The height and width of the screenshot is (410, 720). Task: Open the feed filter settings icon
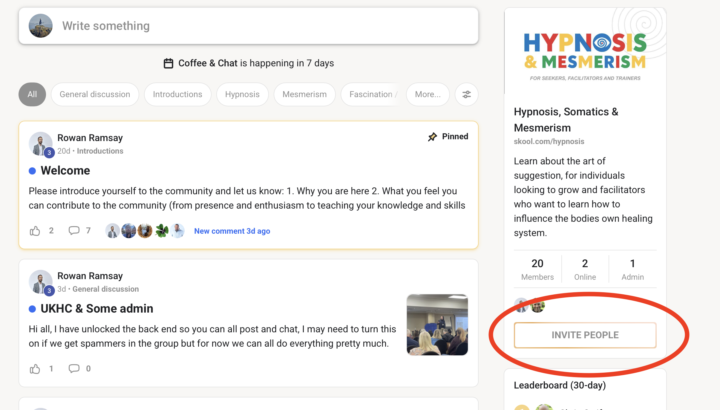466,94
